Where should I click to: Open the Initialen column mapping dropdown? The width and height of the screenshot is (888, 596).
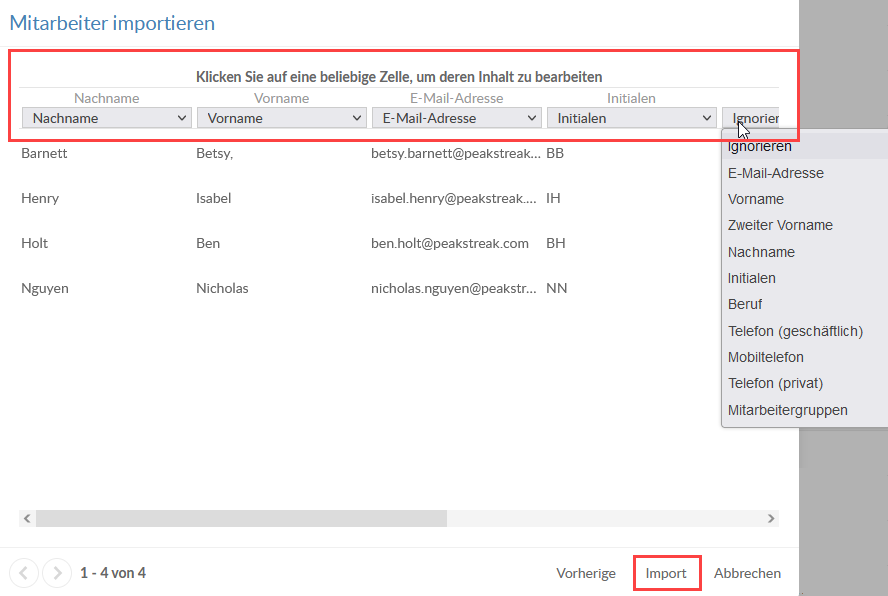pos(631,118)
